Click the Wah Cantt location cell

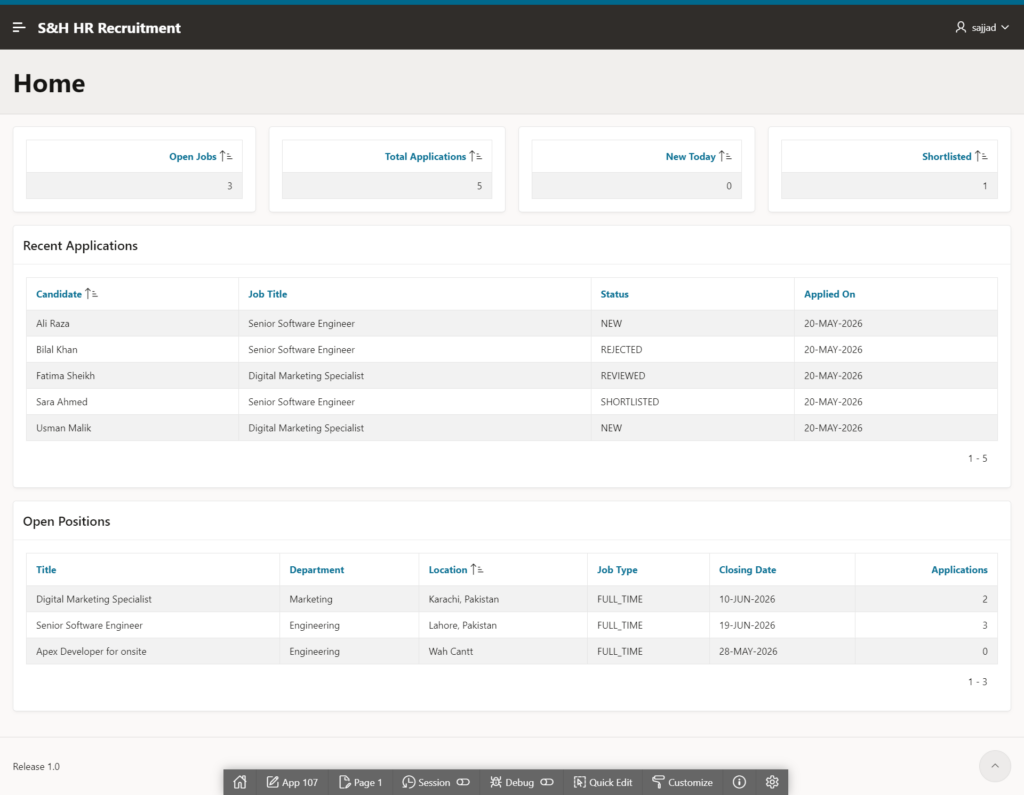[x=503, y=651]
